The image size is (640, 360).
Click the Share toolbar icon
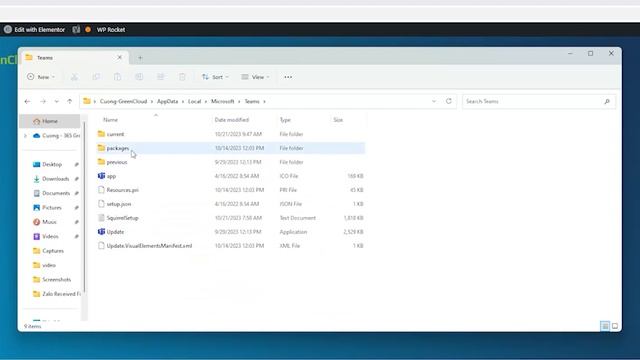pyautogui.click(x=160, y=77)
